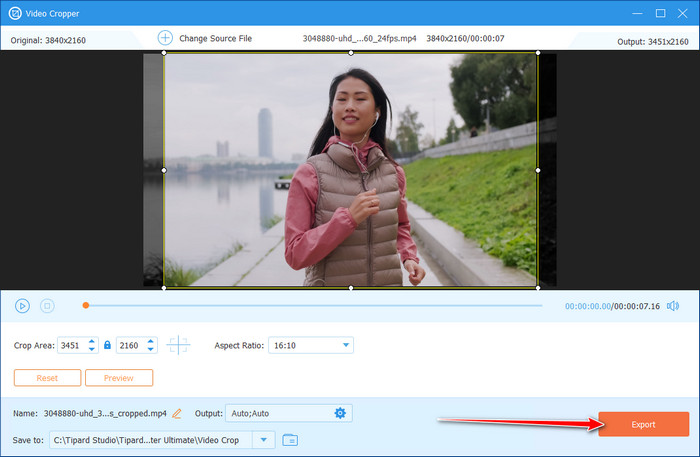Play the video preview

[x=22, y=306]
